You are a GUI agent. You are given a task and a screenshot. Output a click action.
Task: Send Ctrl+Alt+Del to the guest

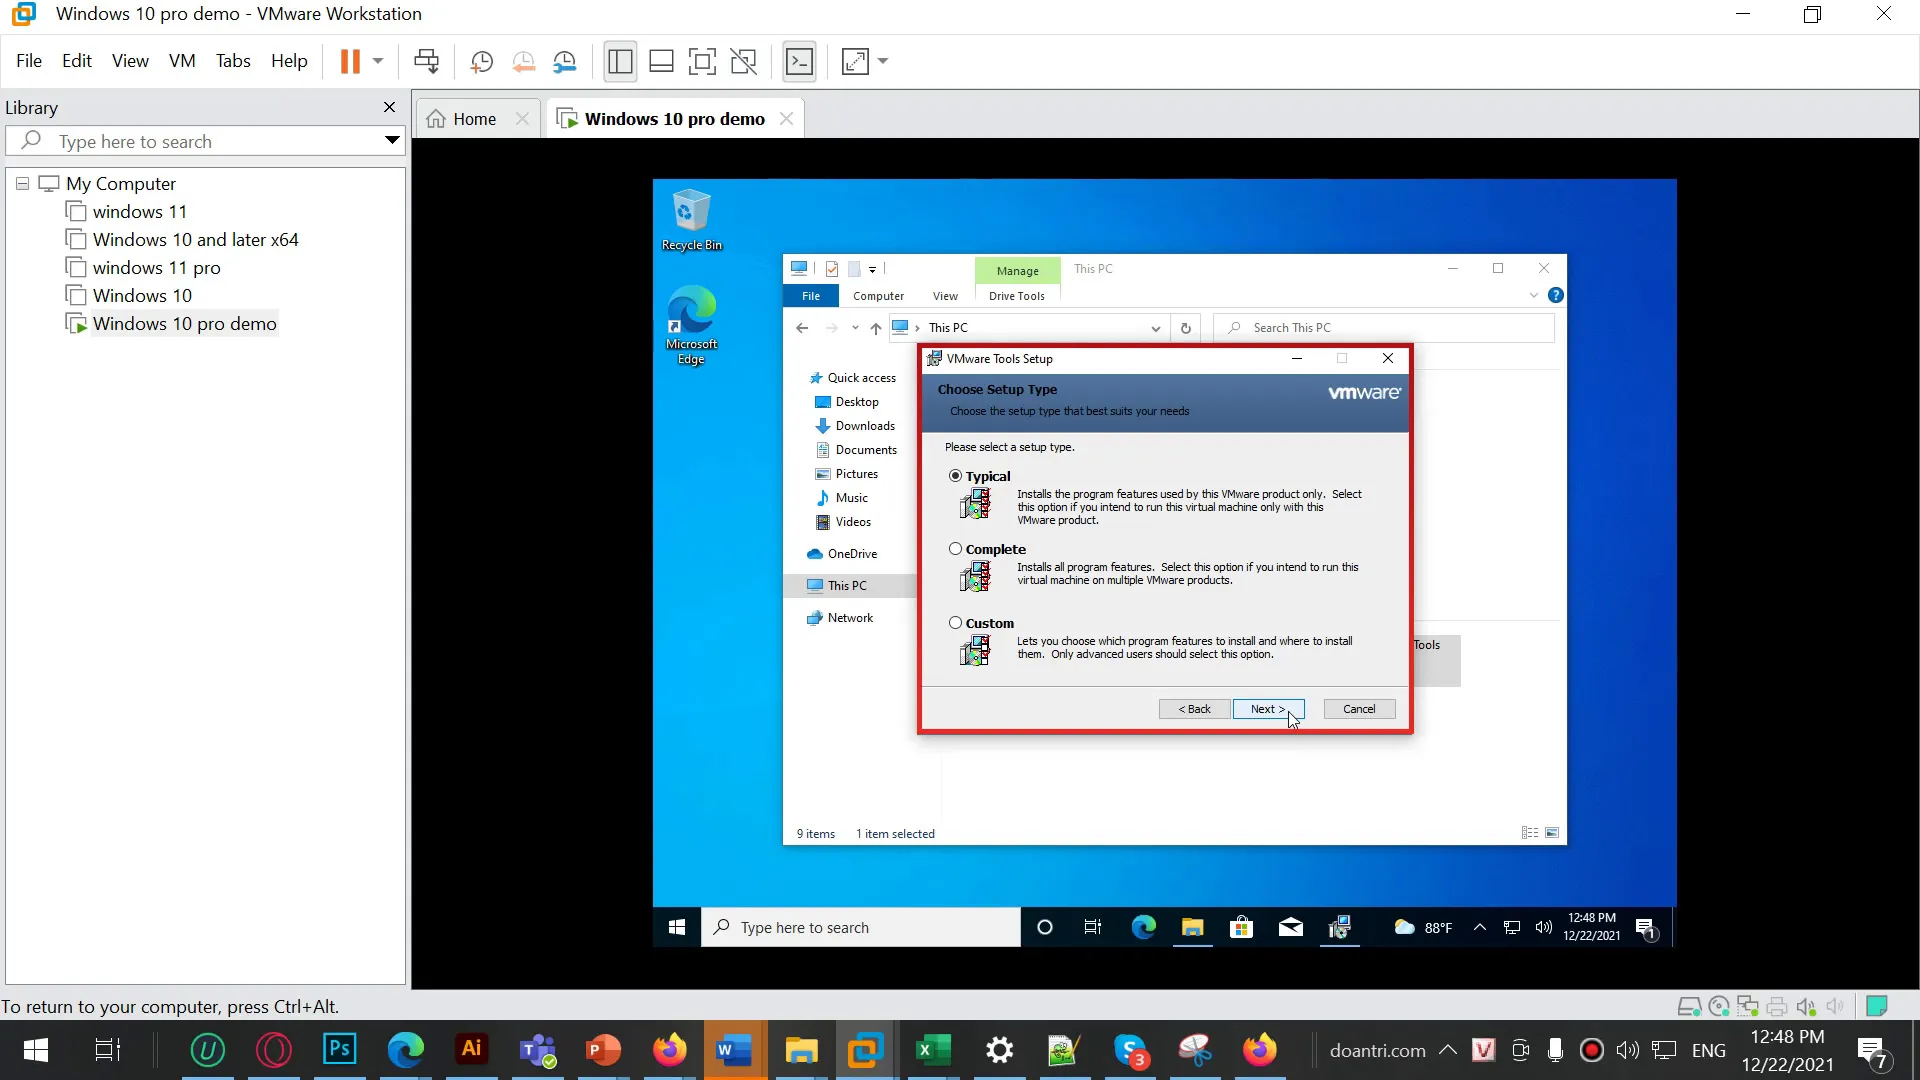pyautogui.click(x=427, y=61)
